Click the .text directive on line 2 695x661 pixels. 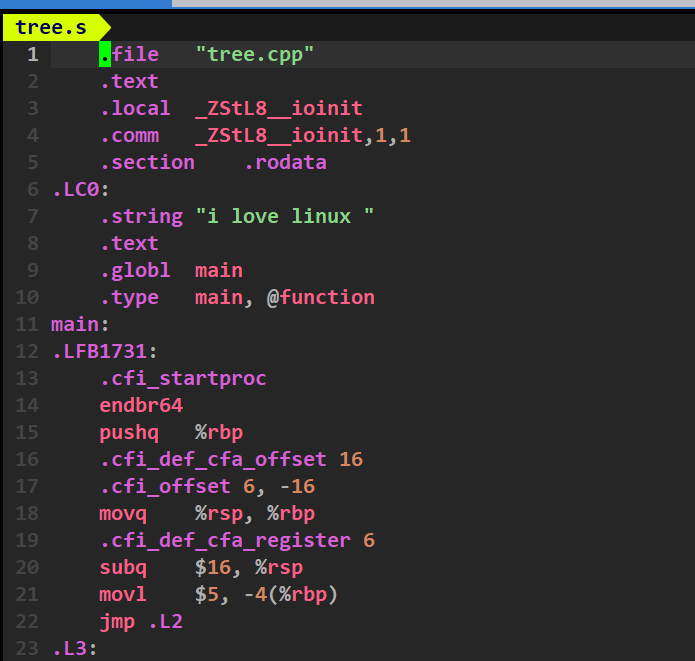tap(129, 82)
